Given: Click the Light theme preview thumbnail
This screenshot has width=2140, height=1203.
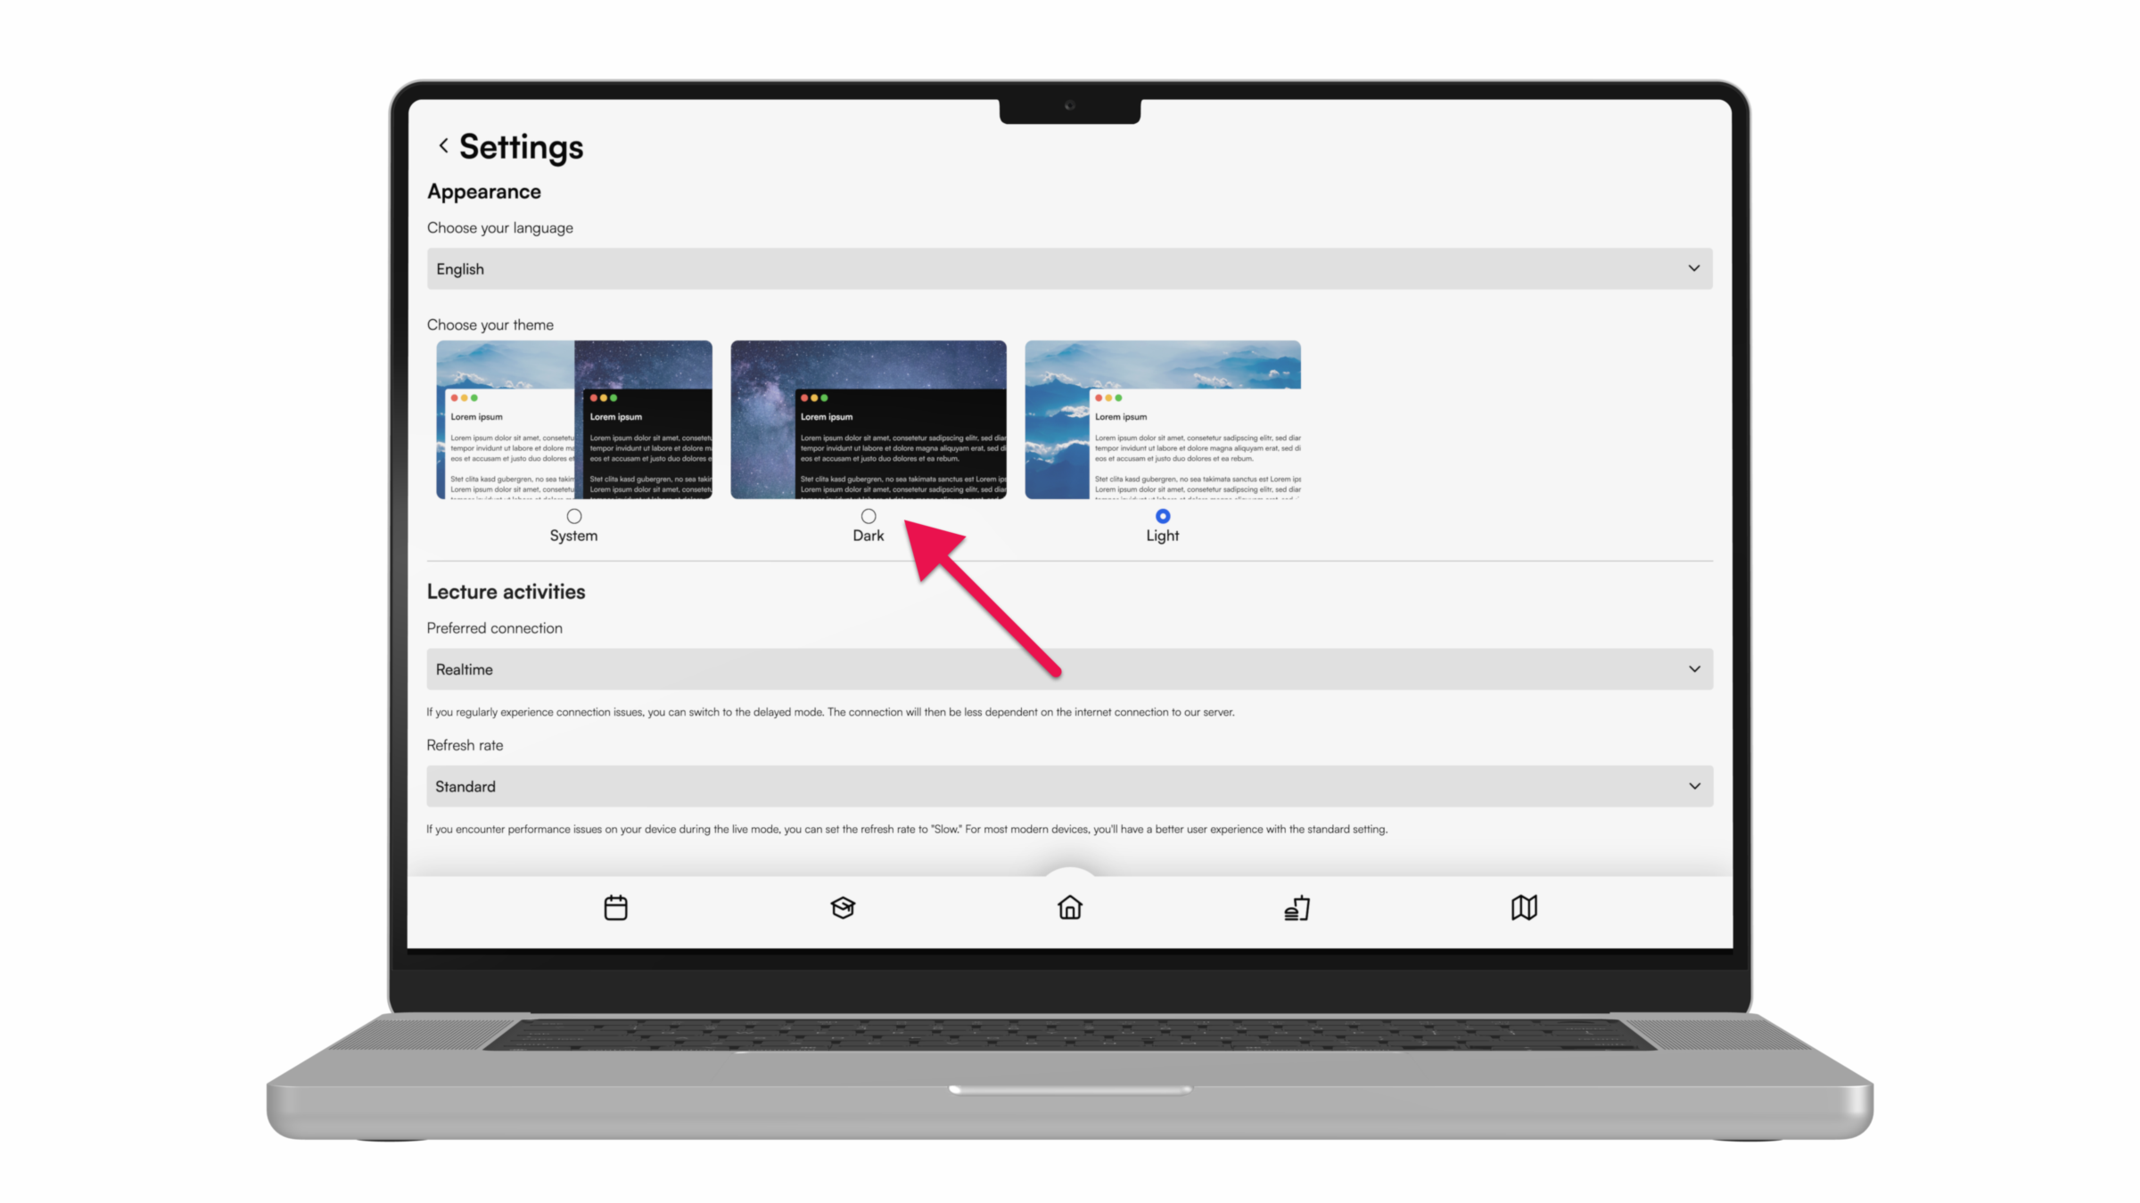Looking at the screenshot, I should pyautogui.click(x=1162, y=419).
